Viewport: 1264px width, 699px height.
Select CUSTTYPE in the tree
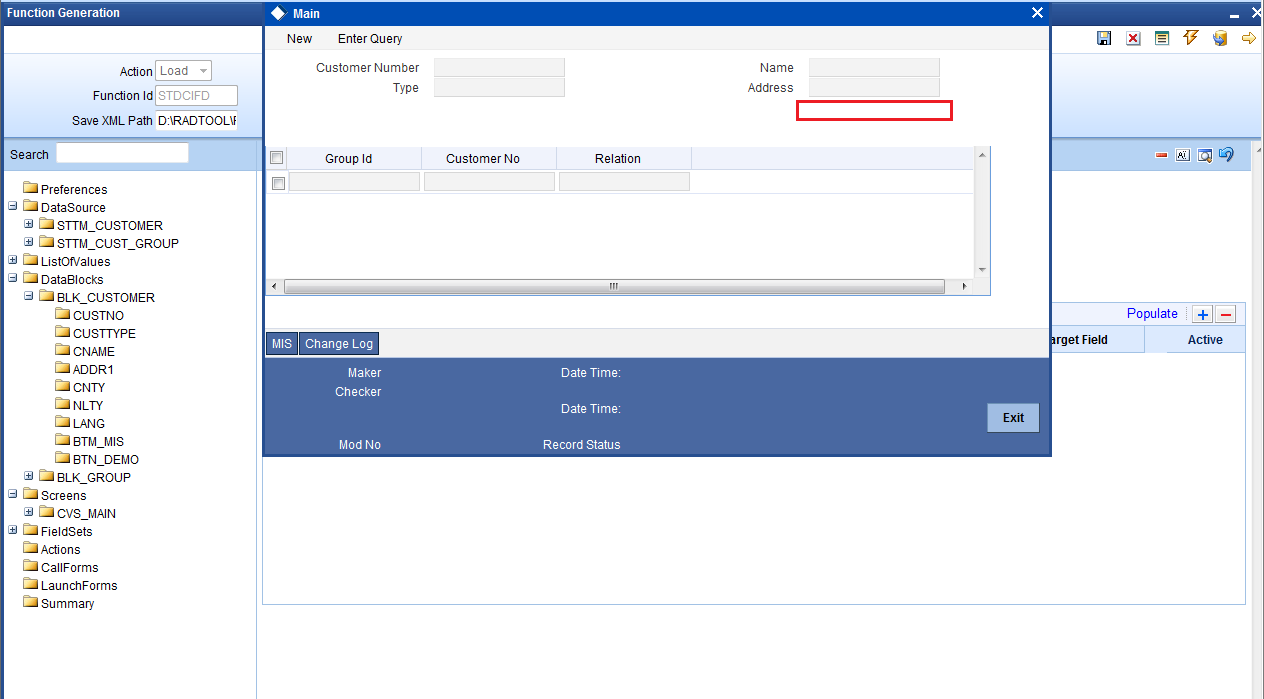click(x=104, y=334)
